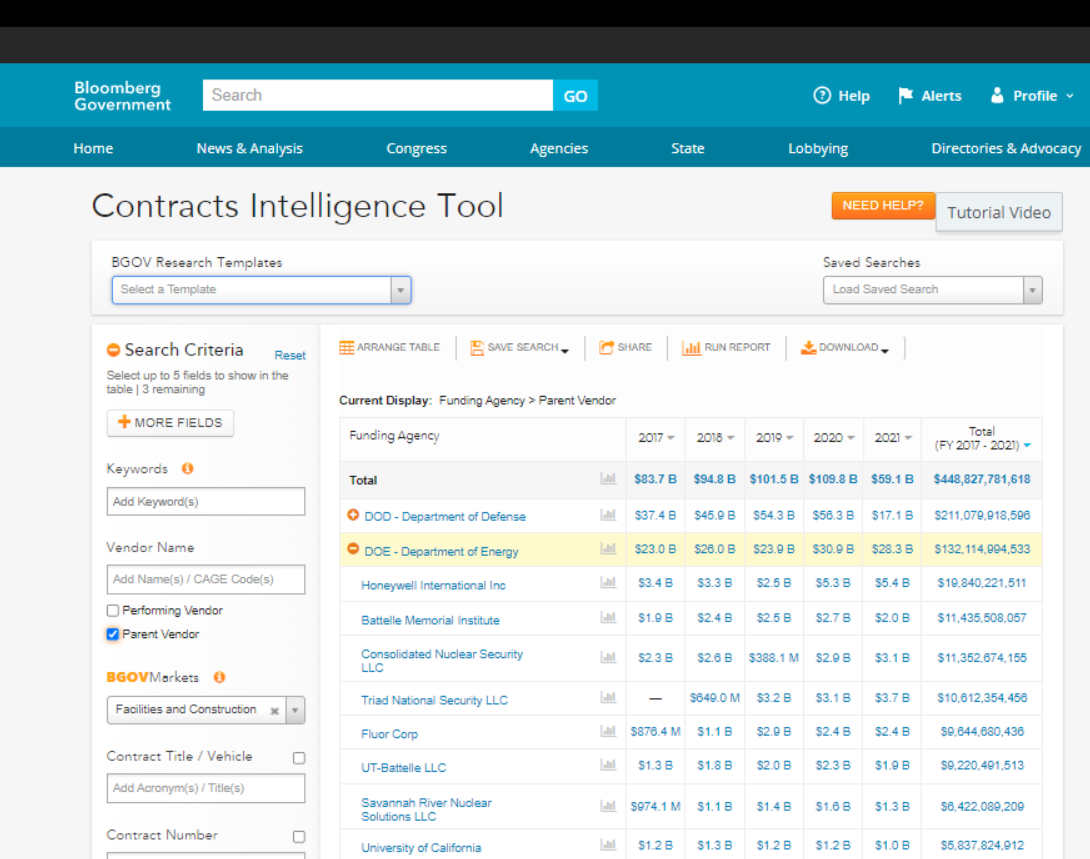
Task: Open chart icon for Triad National Security
Action: tap(608, 698)
